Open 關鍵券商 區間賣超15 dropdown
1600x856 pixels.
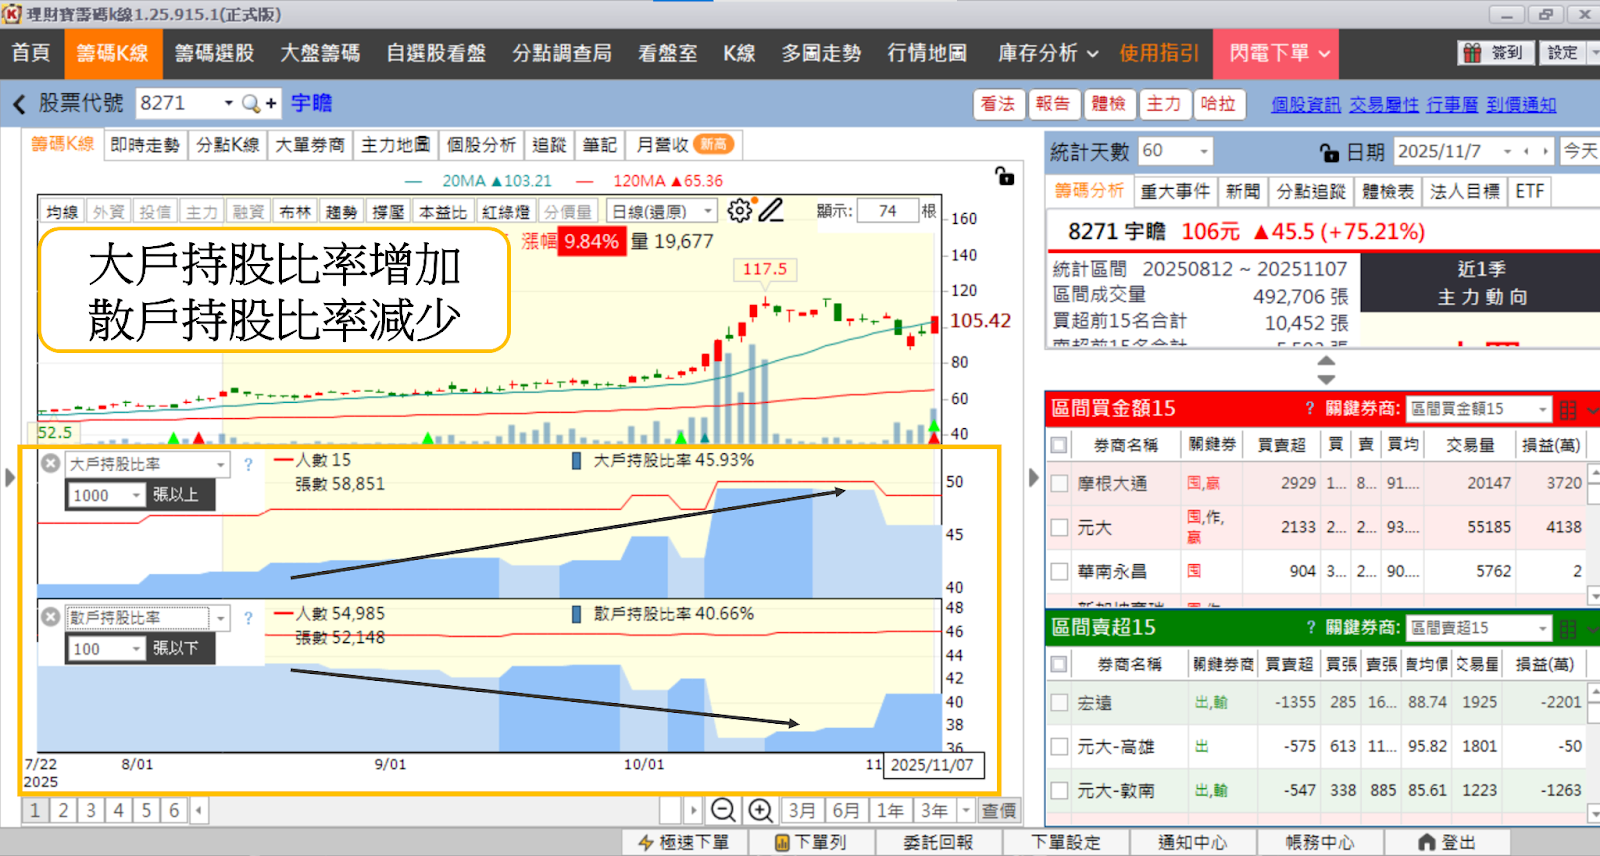point(1542,628)
